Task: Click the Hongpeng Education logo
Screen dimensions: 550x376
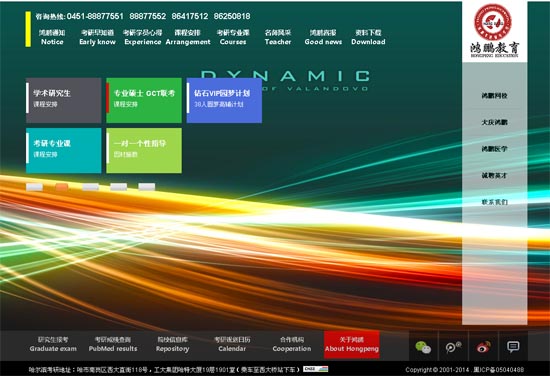Action: point(494,32)
